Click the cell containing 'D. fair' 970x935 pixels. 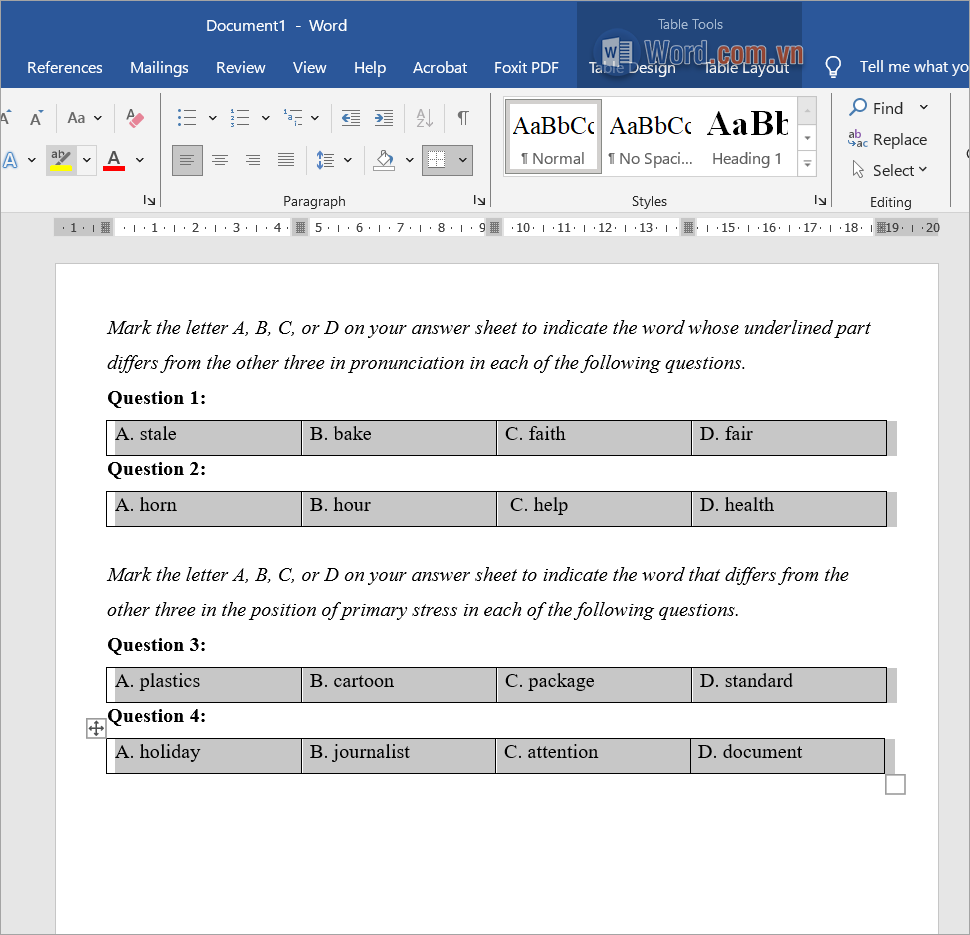789,438
